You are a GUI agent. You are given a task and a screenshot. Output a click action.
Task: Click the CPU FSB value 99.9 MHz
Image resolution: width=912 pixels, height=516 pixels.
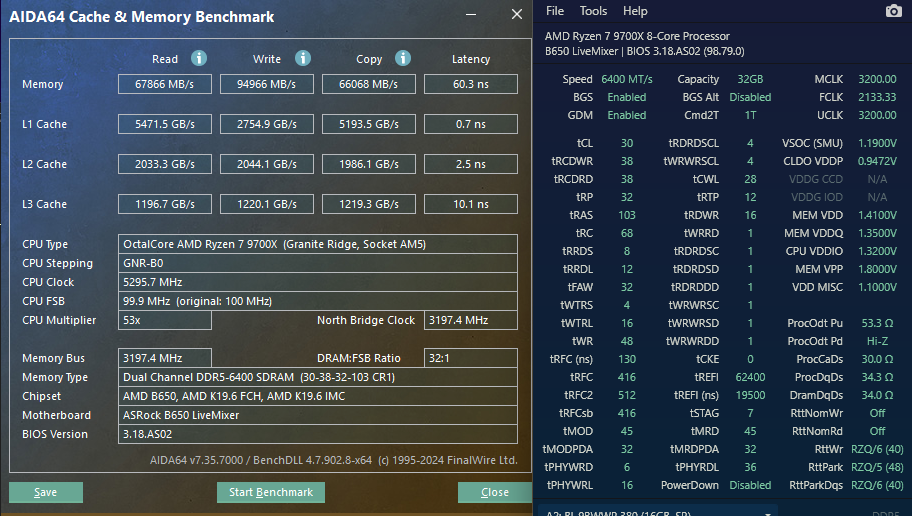click(x=318, y=301)
